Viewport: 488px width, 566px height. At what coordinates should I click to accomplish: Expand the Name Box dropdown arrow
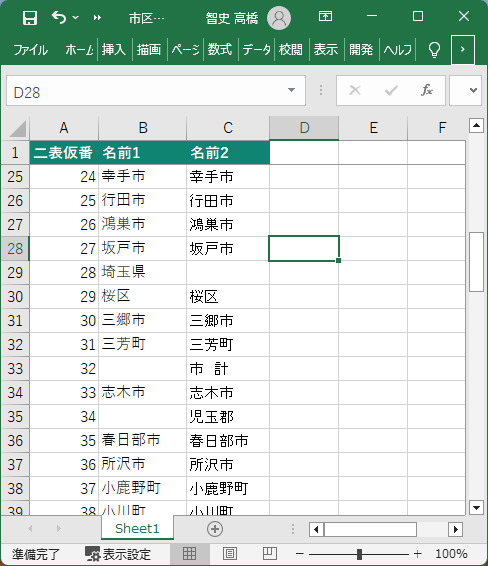(291, 90)
